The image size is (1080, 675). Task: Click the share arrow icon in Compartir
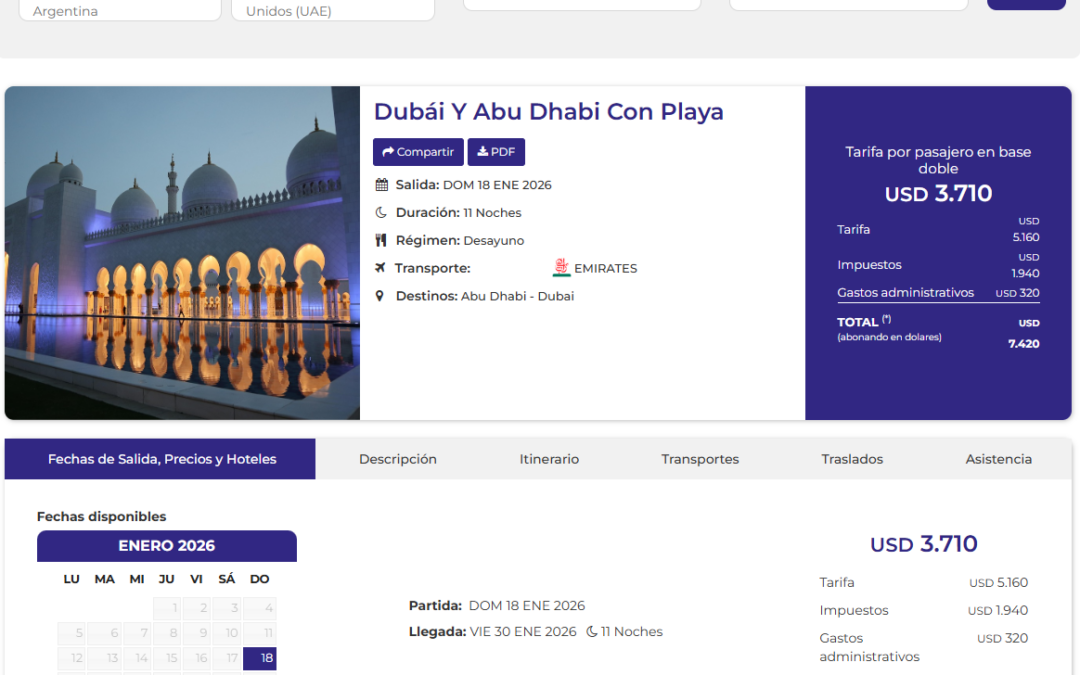click(388, 152)
